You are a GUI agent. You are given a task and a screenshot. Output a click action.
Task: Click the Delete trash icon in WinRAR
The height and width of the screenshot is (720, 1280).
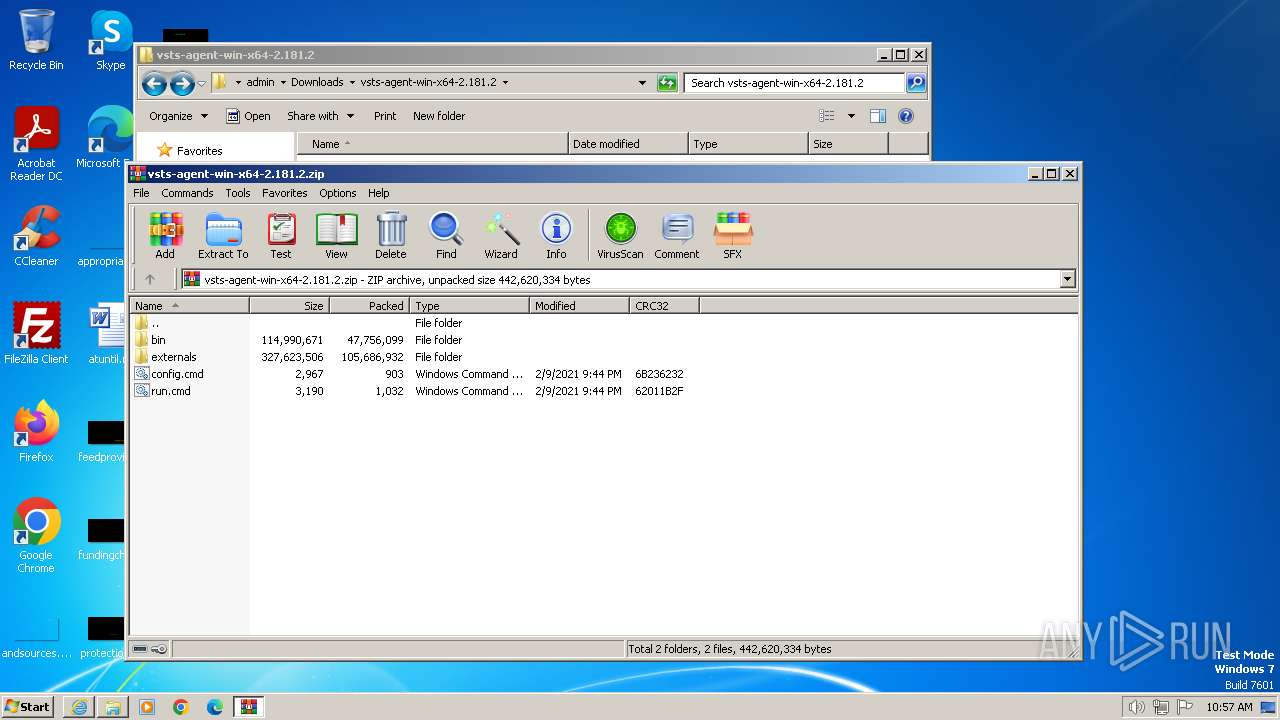(391, 236)
